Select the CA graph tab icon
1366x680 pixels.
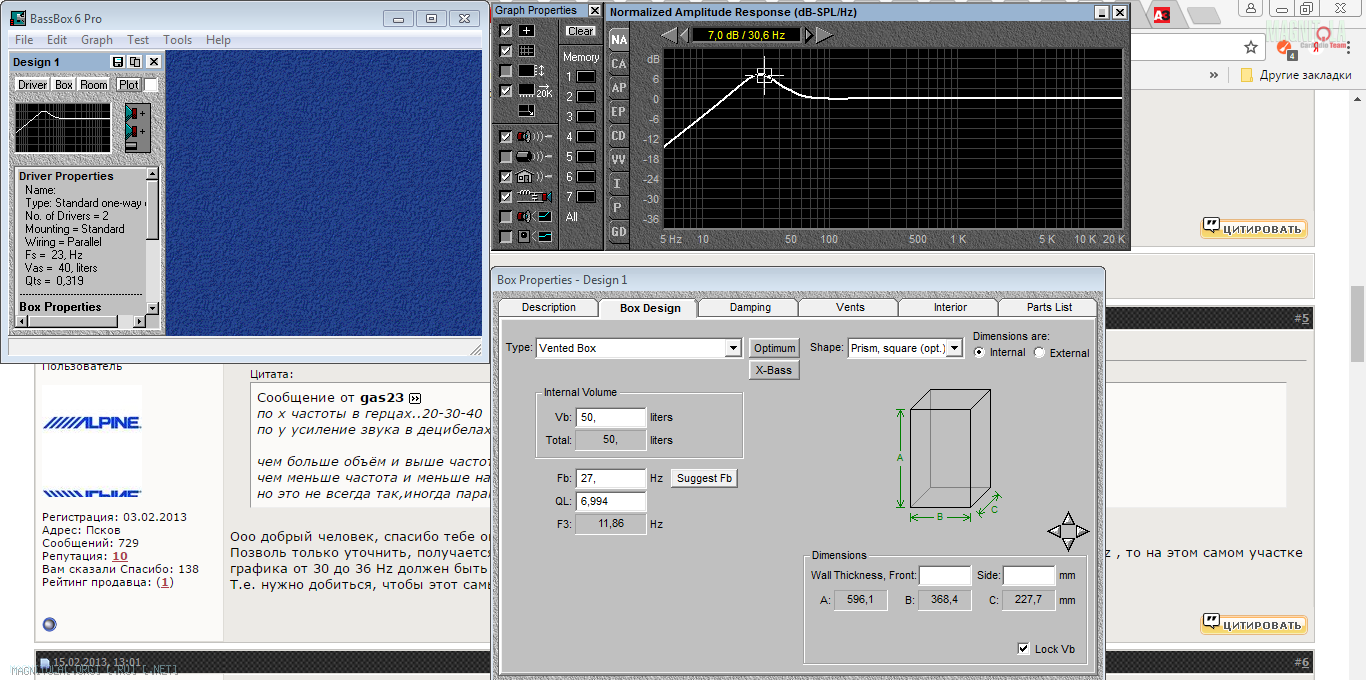(x=619, y=64)
